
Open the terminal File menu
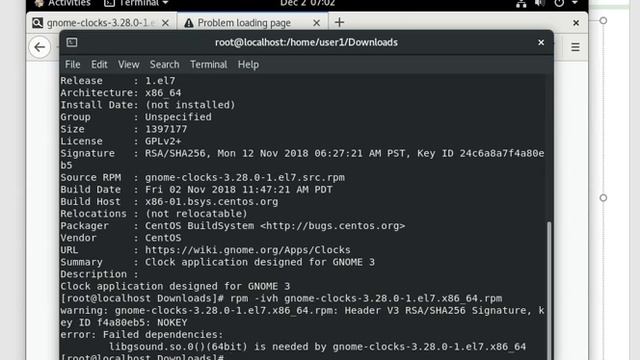pos(73,64)
